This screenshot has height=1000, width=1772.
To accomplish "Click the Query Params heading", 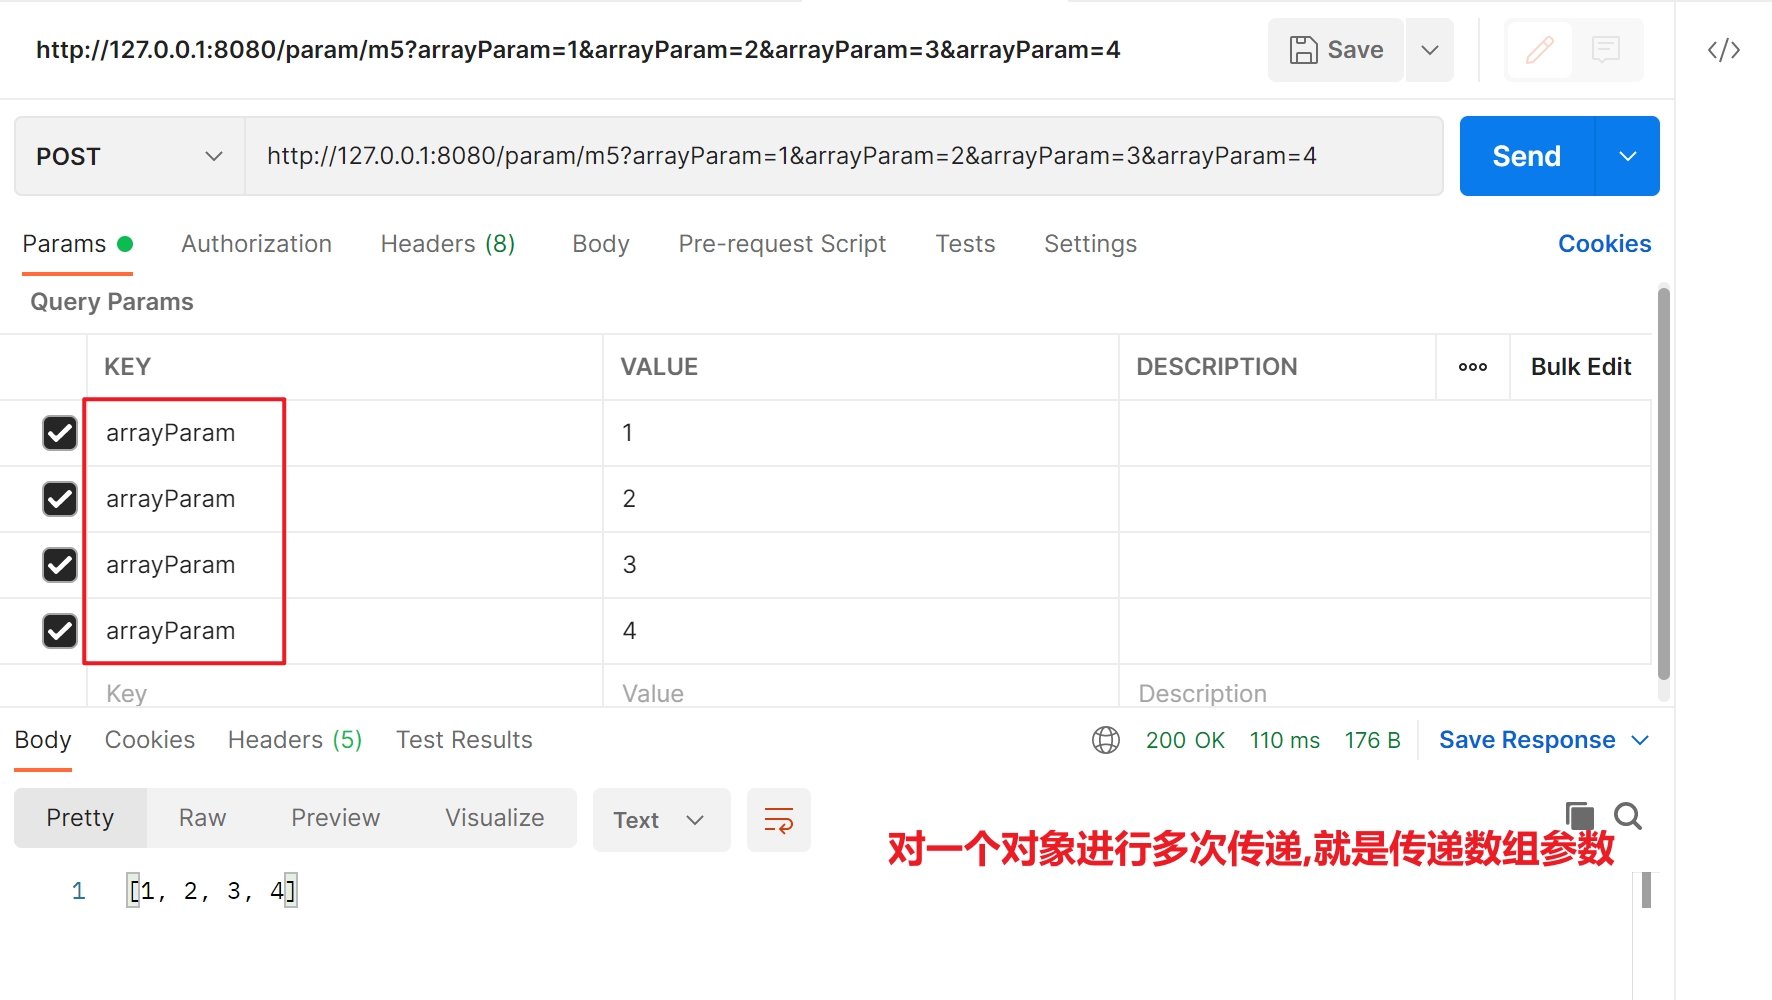I will (x=112, y=302).
